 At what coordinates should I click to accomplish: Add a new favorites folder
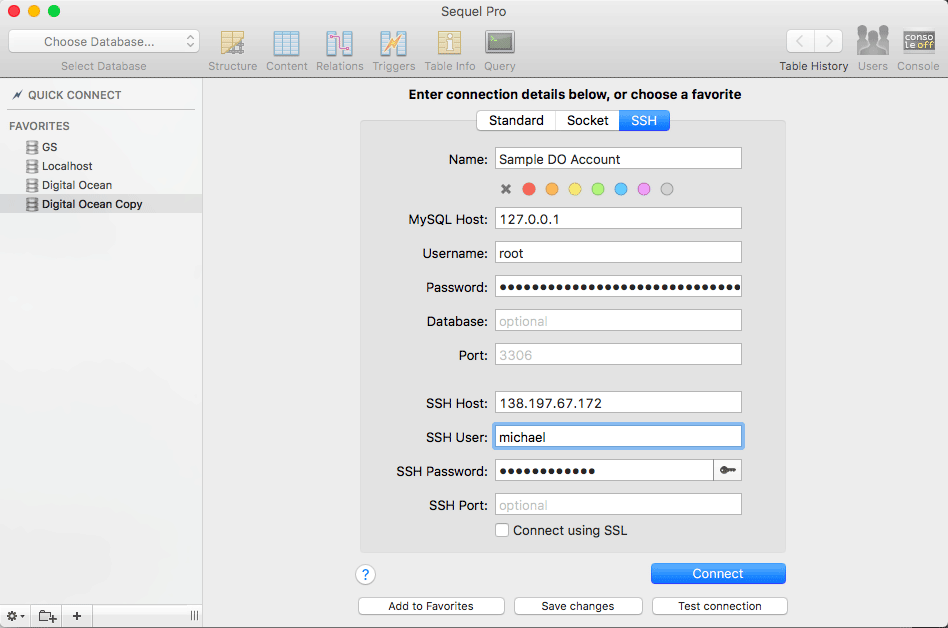(x=47, y=616)
